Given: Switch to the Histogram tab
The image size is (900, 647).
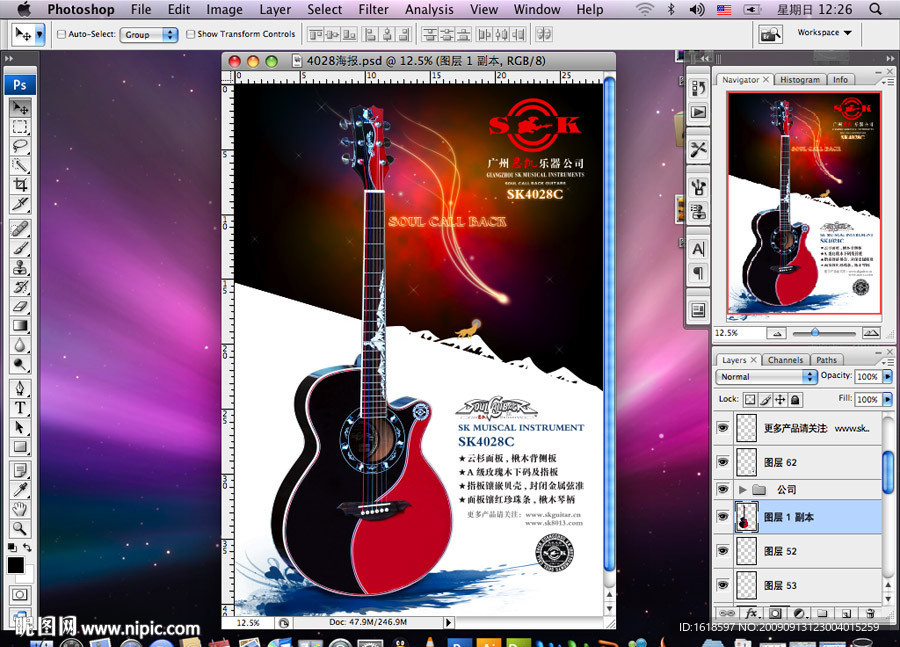Looking at the screenshot, I should click(x=800, y=80).
